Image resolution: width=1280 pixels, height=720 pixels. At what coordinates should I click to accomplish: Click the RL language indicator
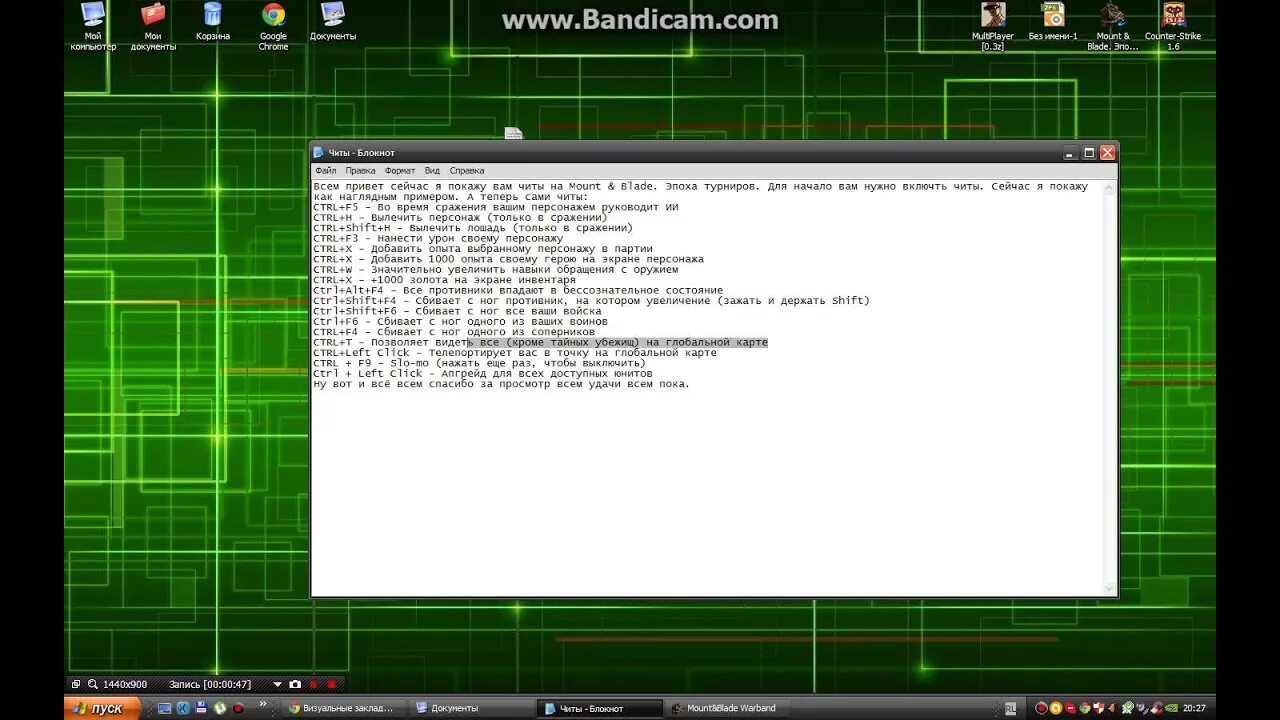coord(1010,708)
